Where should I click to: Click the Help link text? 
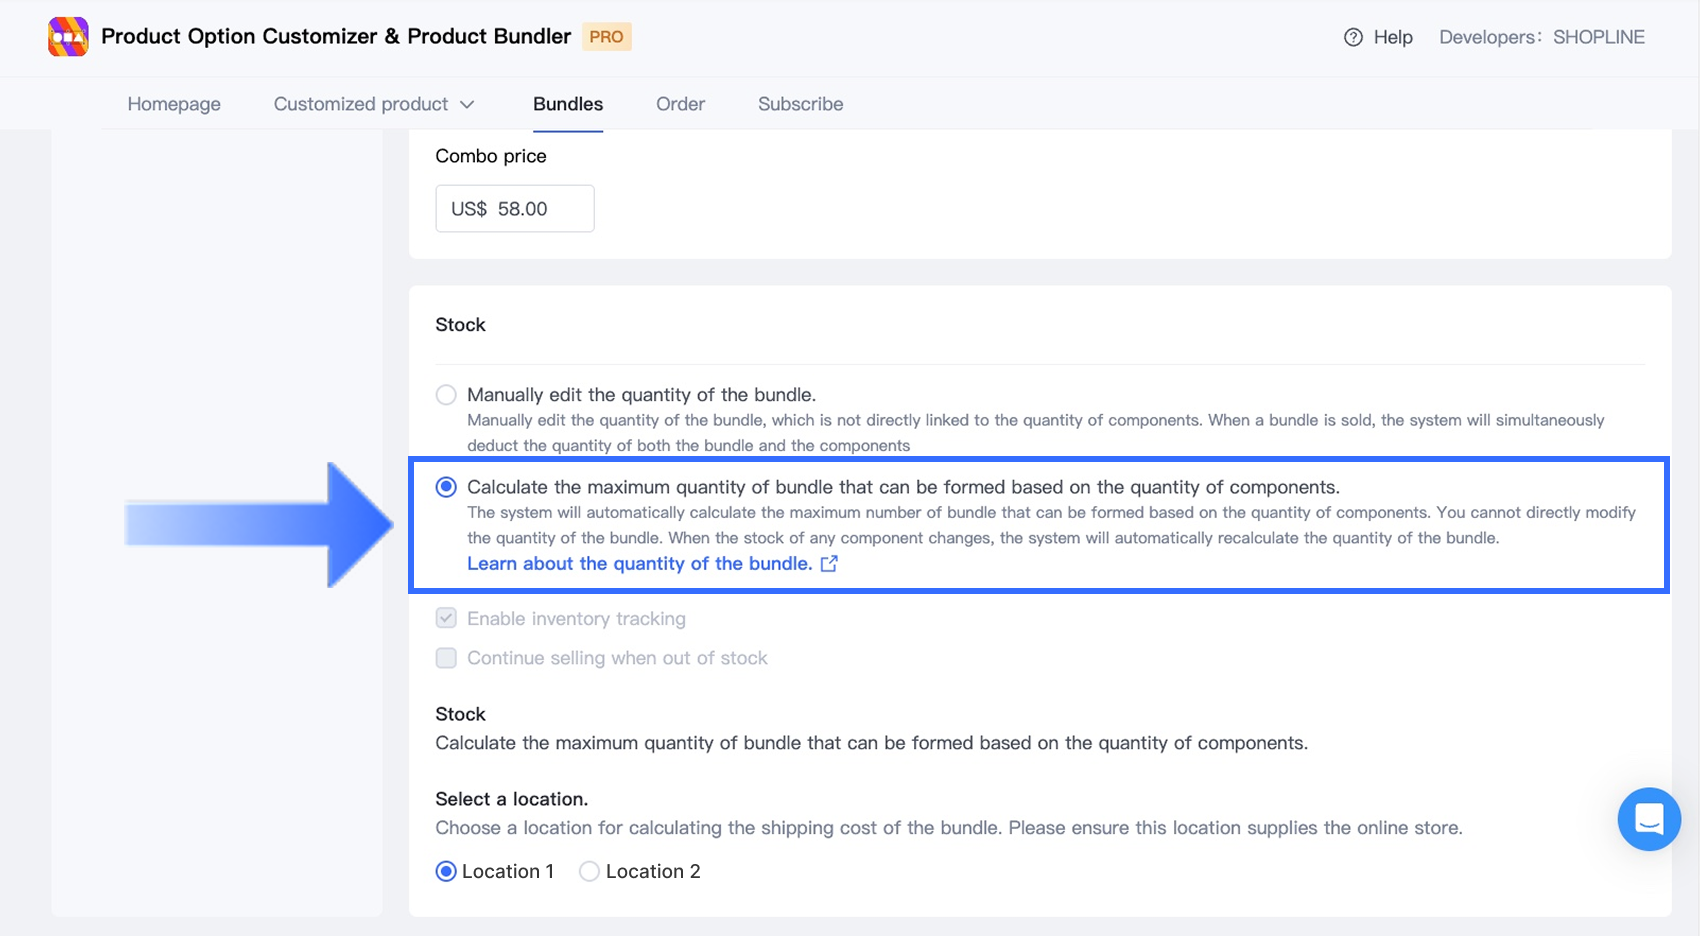(x=1393, y=37)
